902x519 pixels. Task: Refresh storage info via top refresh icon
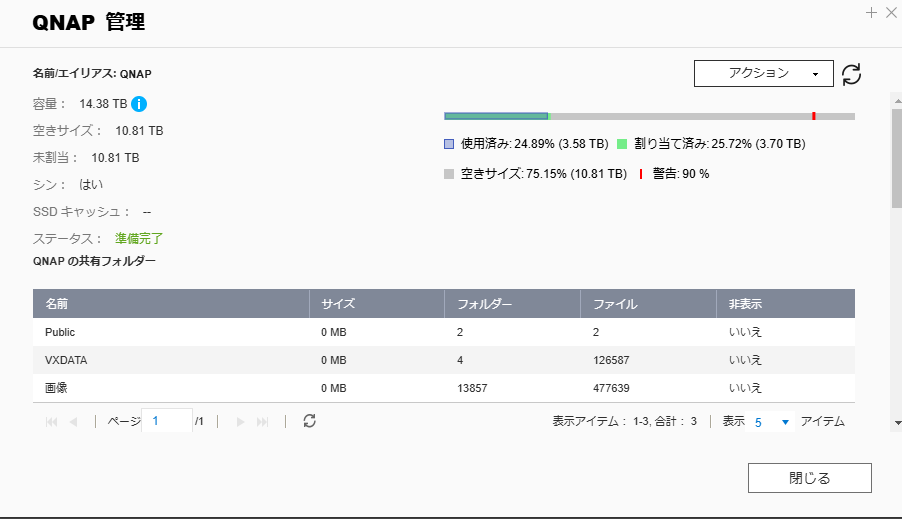pos(851,74)
